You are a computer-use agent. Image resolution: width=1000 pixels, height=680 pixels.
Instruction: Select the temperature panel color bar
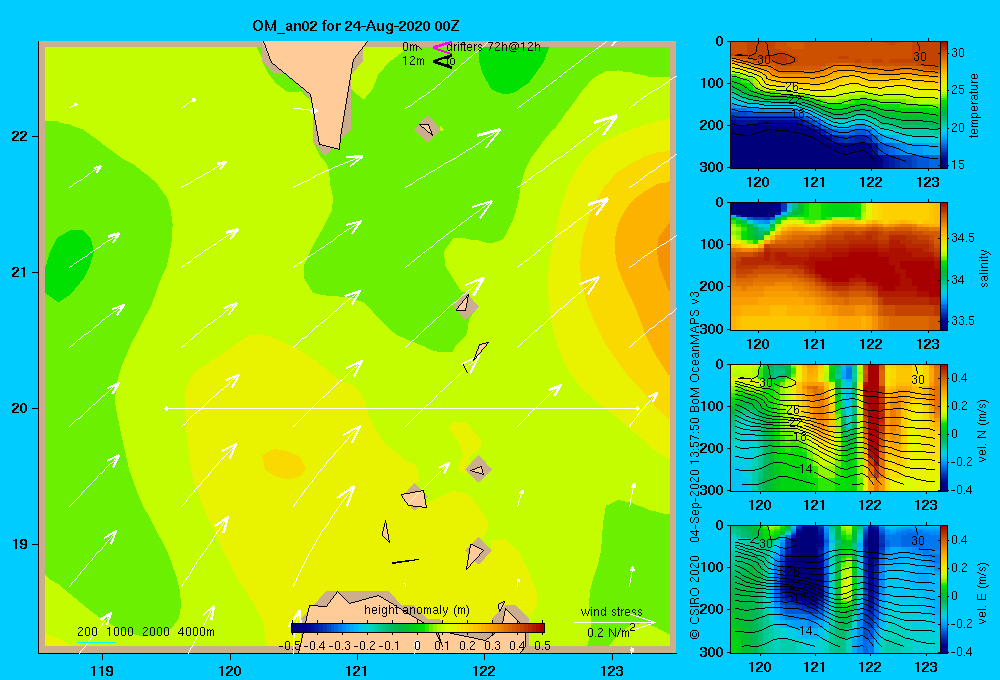click(x=944, y=105)
